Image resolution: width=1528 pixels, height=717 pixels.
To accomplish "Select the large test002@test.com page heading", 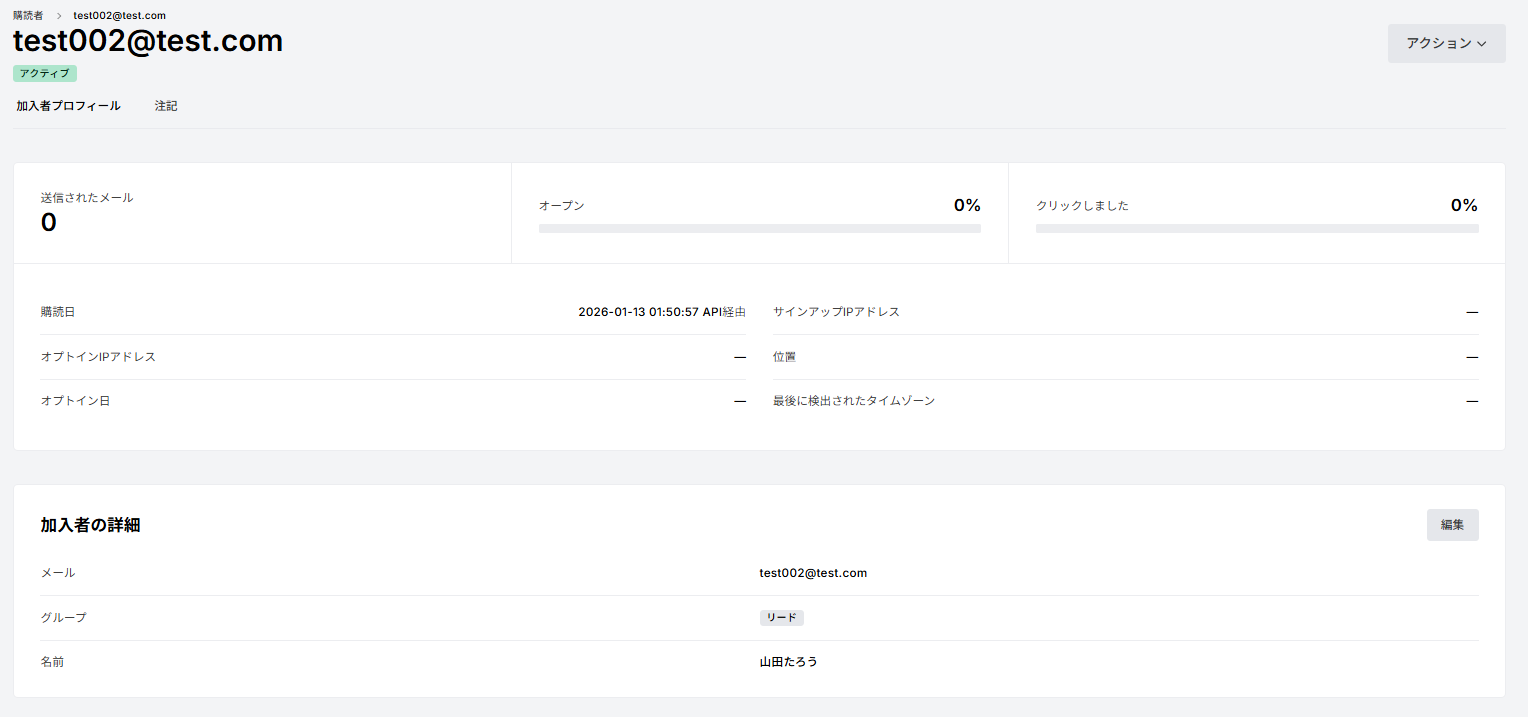I will (x=148, y=41).
